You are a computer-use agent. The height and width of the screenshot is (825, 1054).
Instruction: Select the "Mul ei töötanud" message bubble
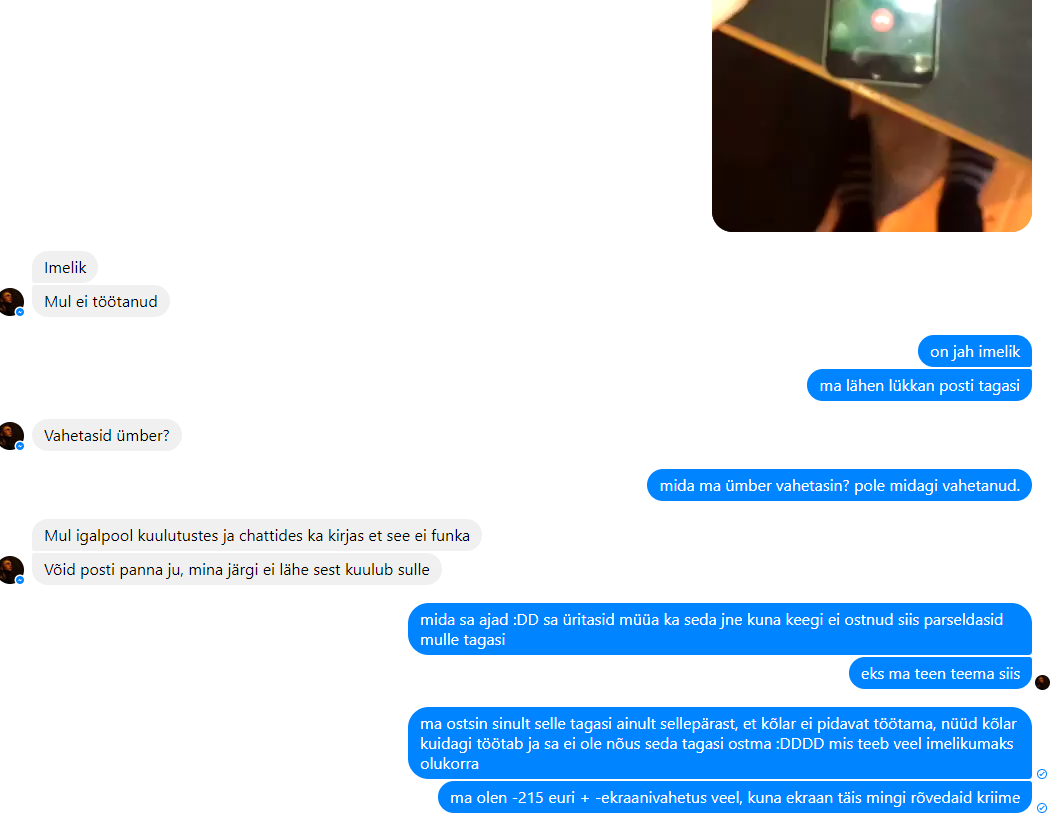tap(101, 301)
